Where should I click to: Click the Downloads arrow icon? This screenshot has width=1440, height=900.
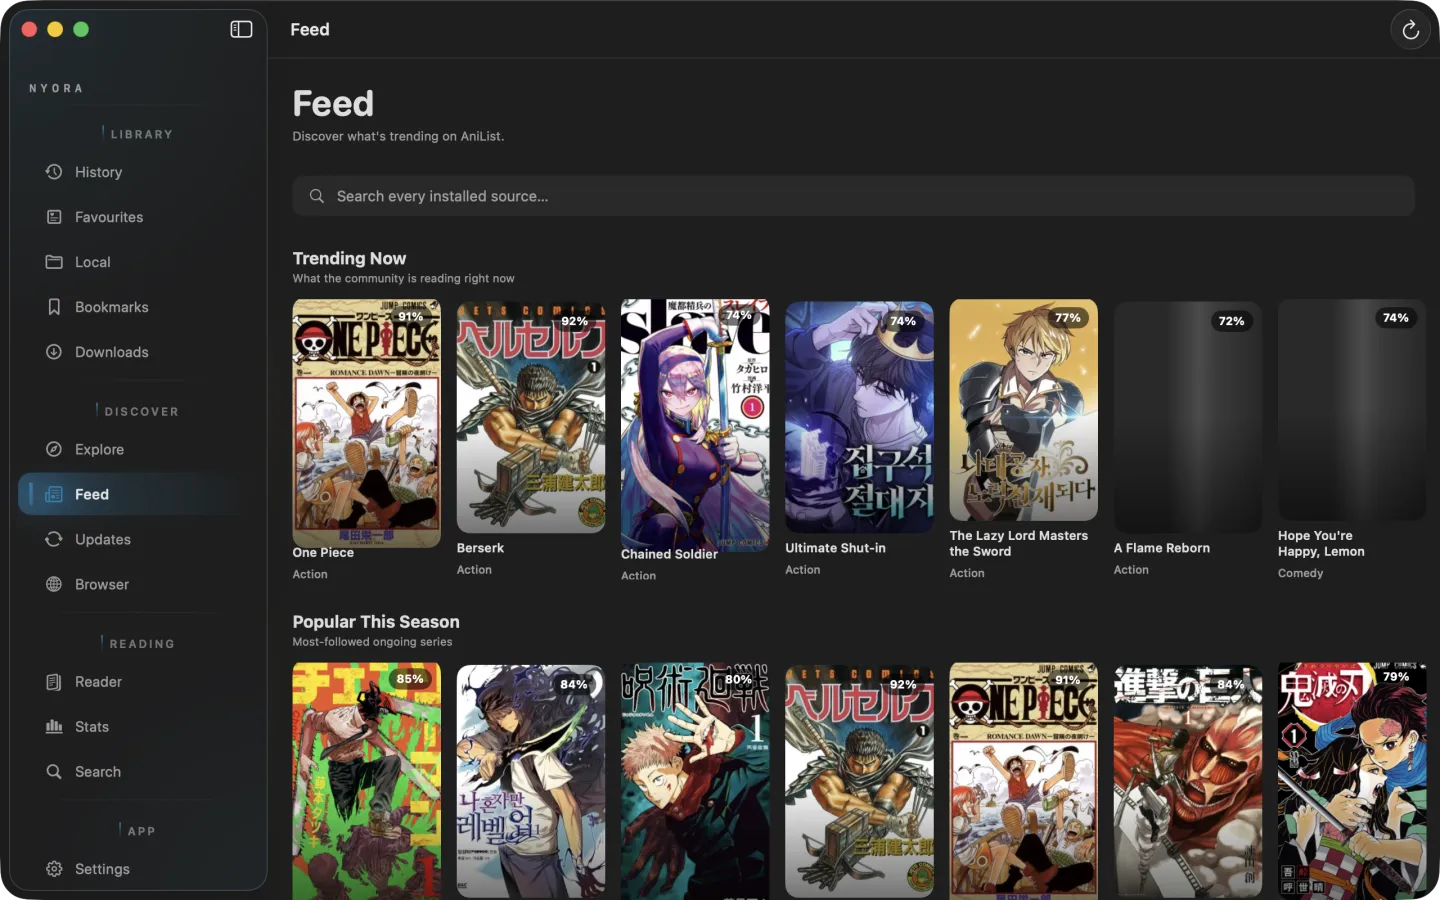(54, 352)
